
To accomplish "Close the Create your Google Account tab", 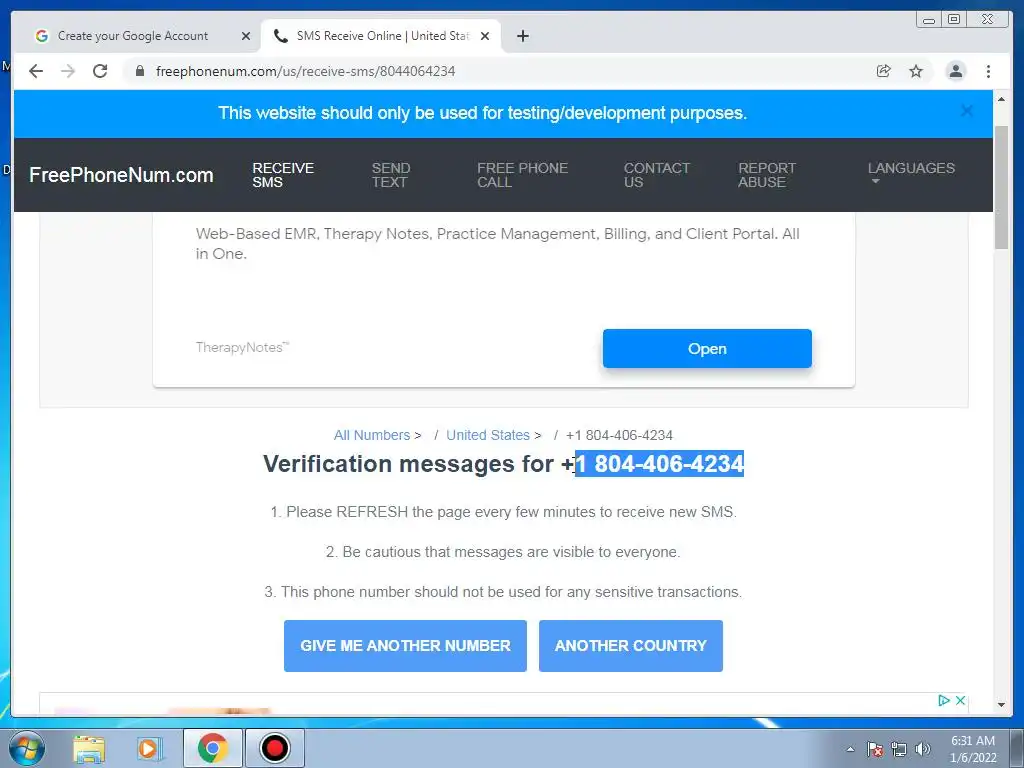I will [246, 36].
